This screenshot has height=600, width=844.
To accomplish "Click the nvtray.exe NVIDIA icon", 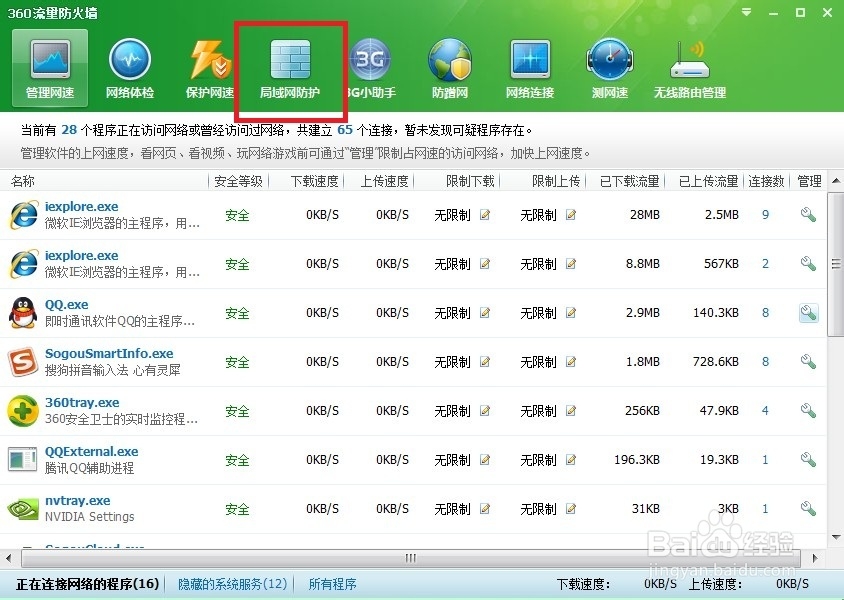I will point(23,509).
